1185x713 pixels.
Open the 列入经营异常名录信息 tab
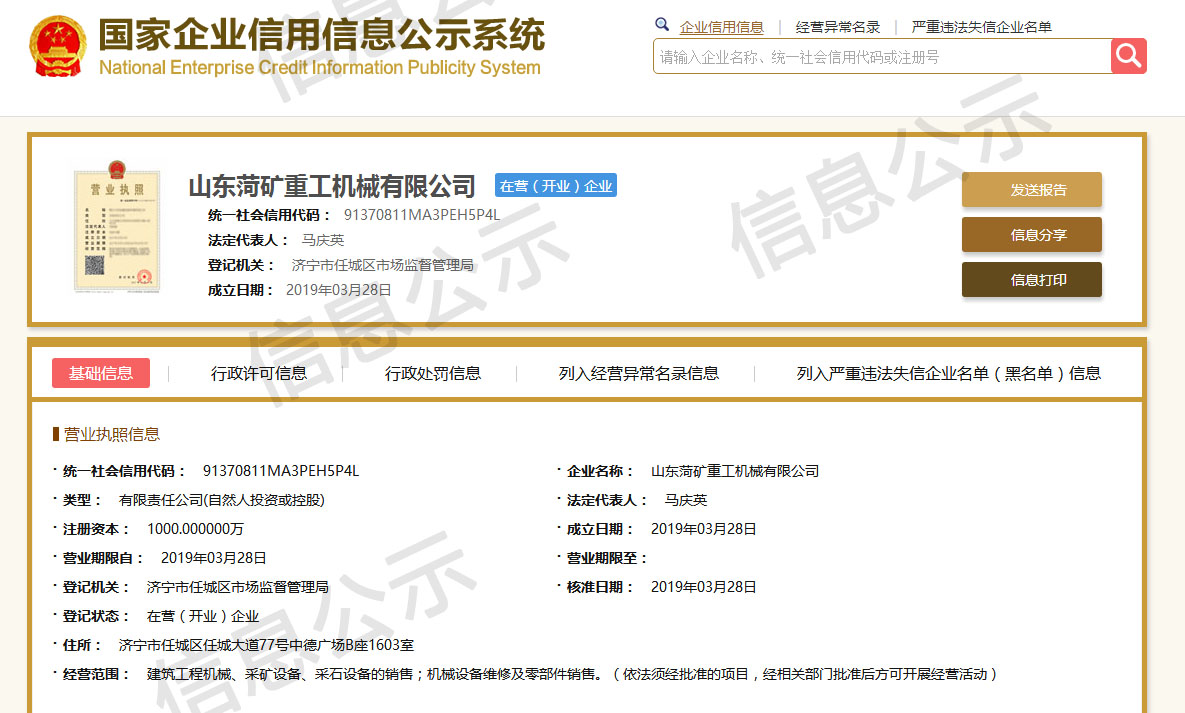(x=638, y=373)
